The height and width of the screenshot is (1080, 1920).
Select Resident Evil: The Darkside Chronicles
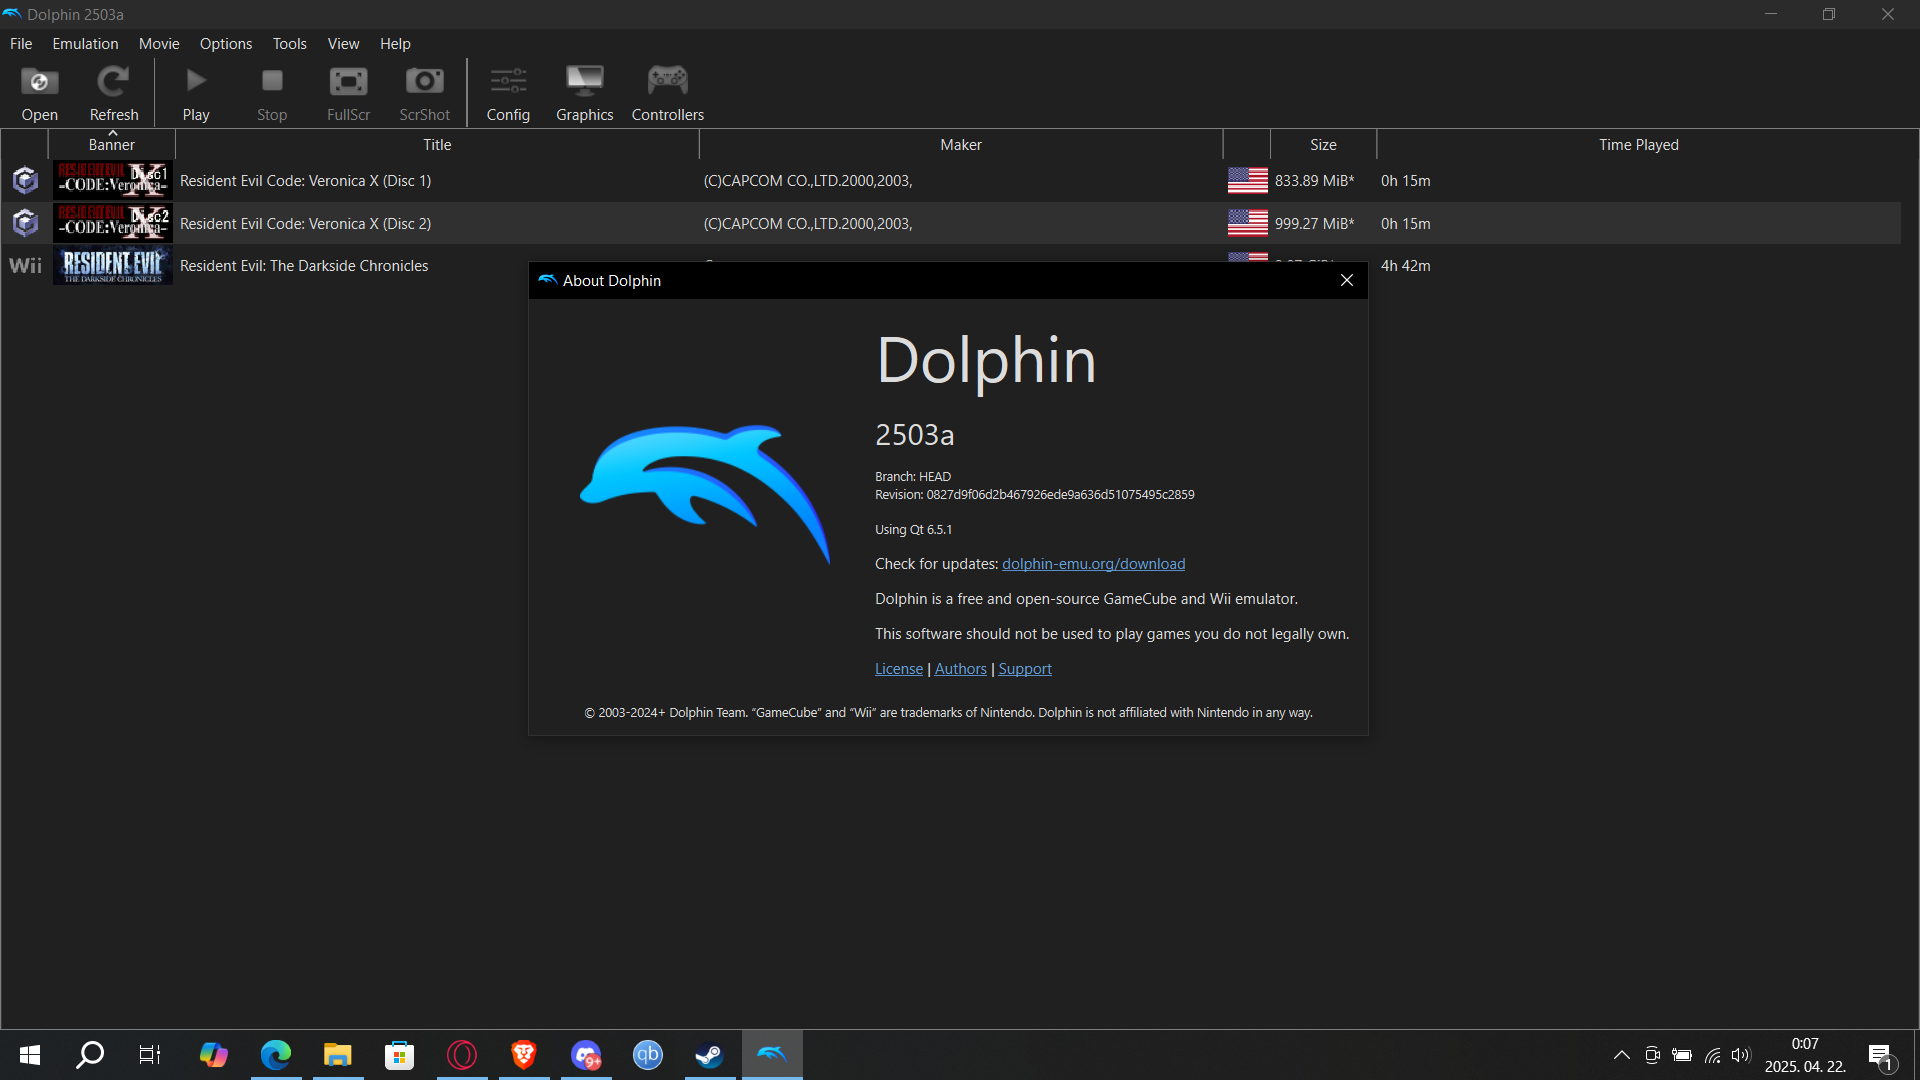pos(304,266)
